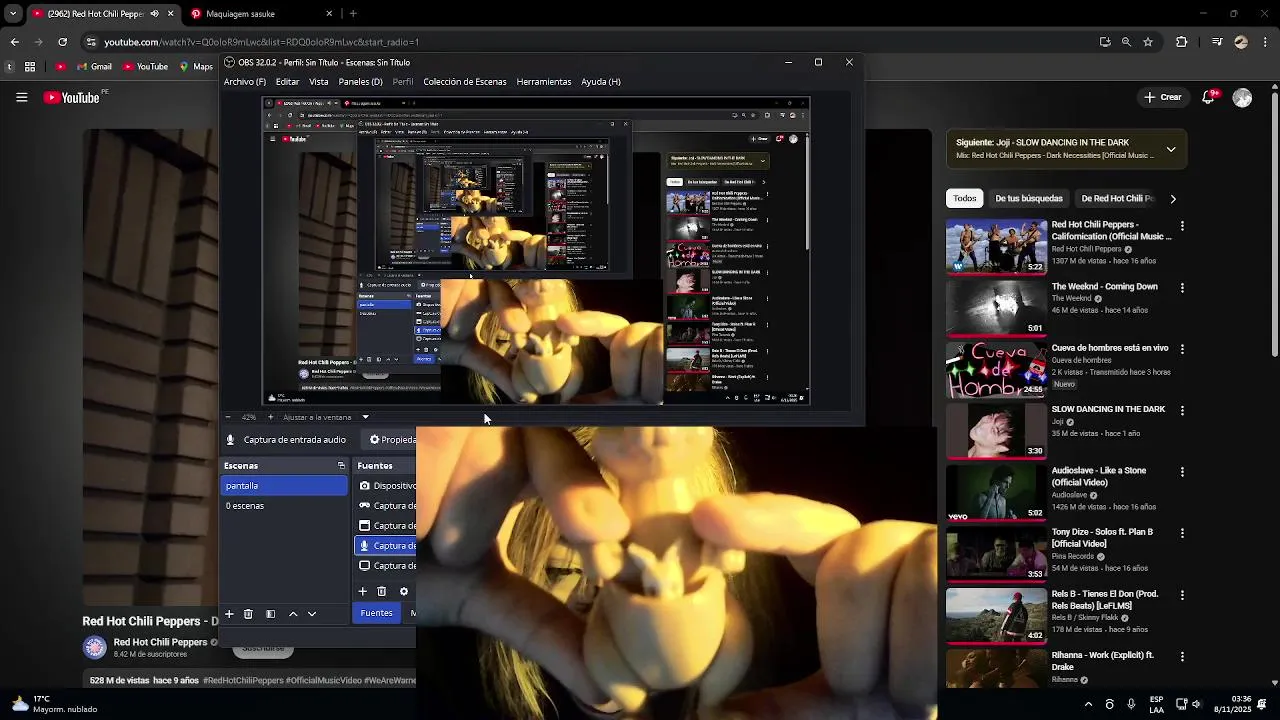The image size is (1280, 720).
Task: Click Tony Dize Solos video thumbnail
Action: [996, 553]
